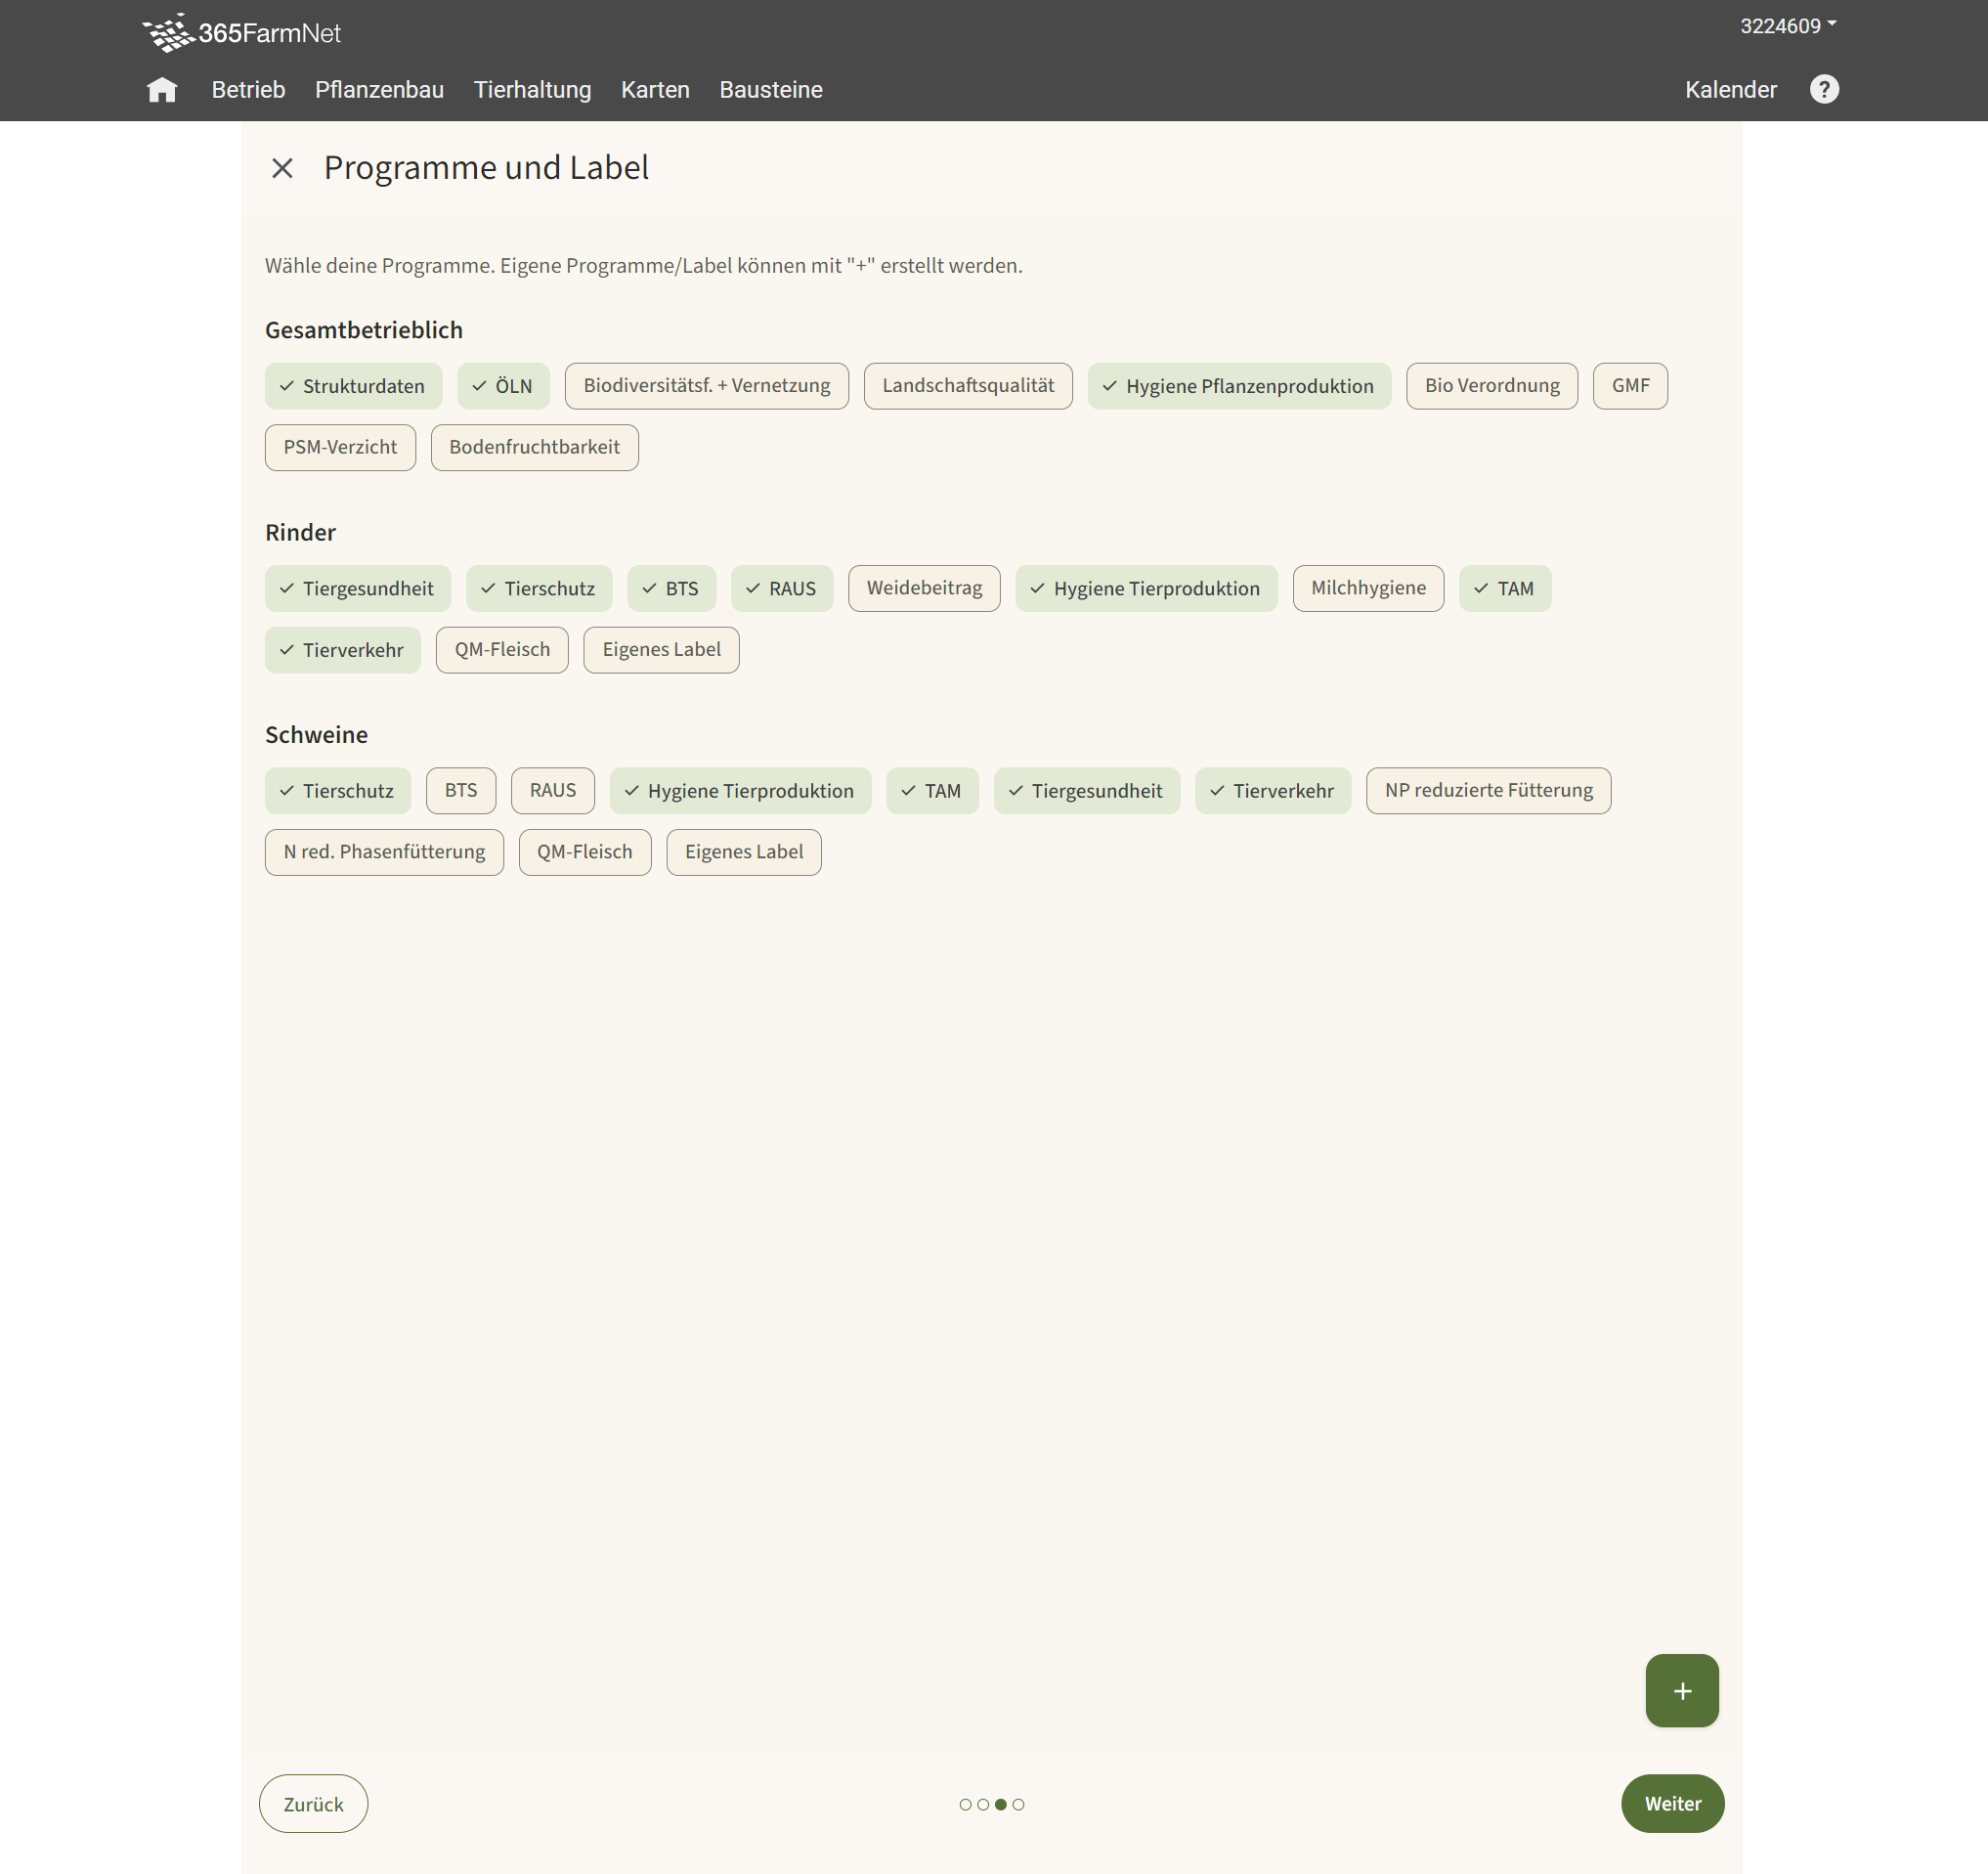The image size is (1988, 1874).
Task: Click the last step indicator dot
Action: pos(1018,1804)
